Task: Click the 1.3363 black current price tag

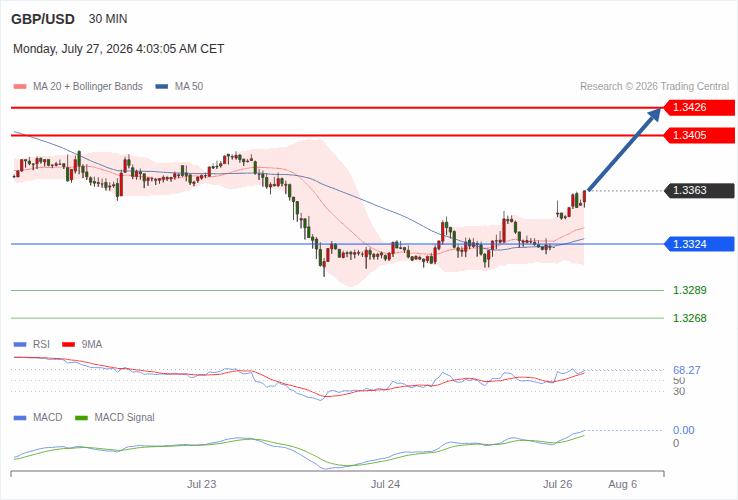Action: tap(699, 191)
